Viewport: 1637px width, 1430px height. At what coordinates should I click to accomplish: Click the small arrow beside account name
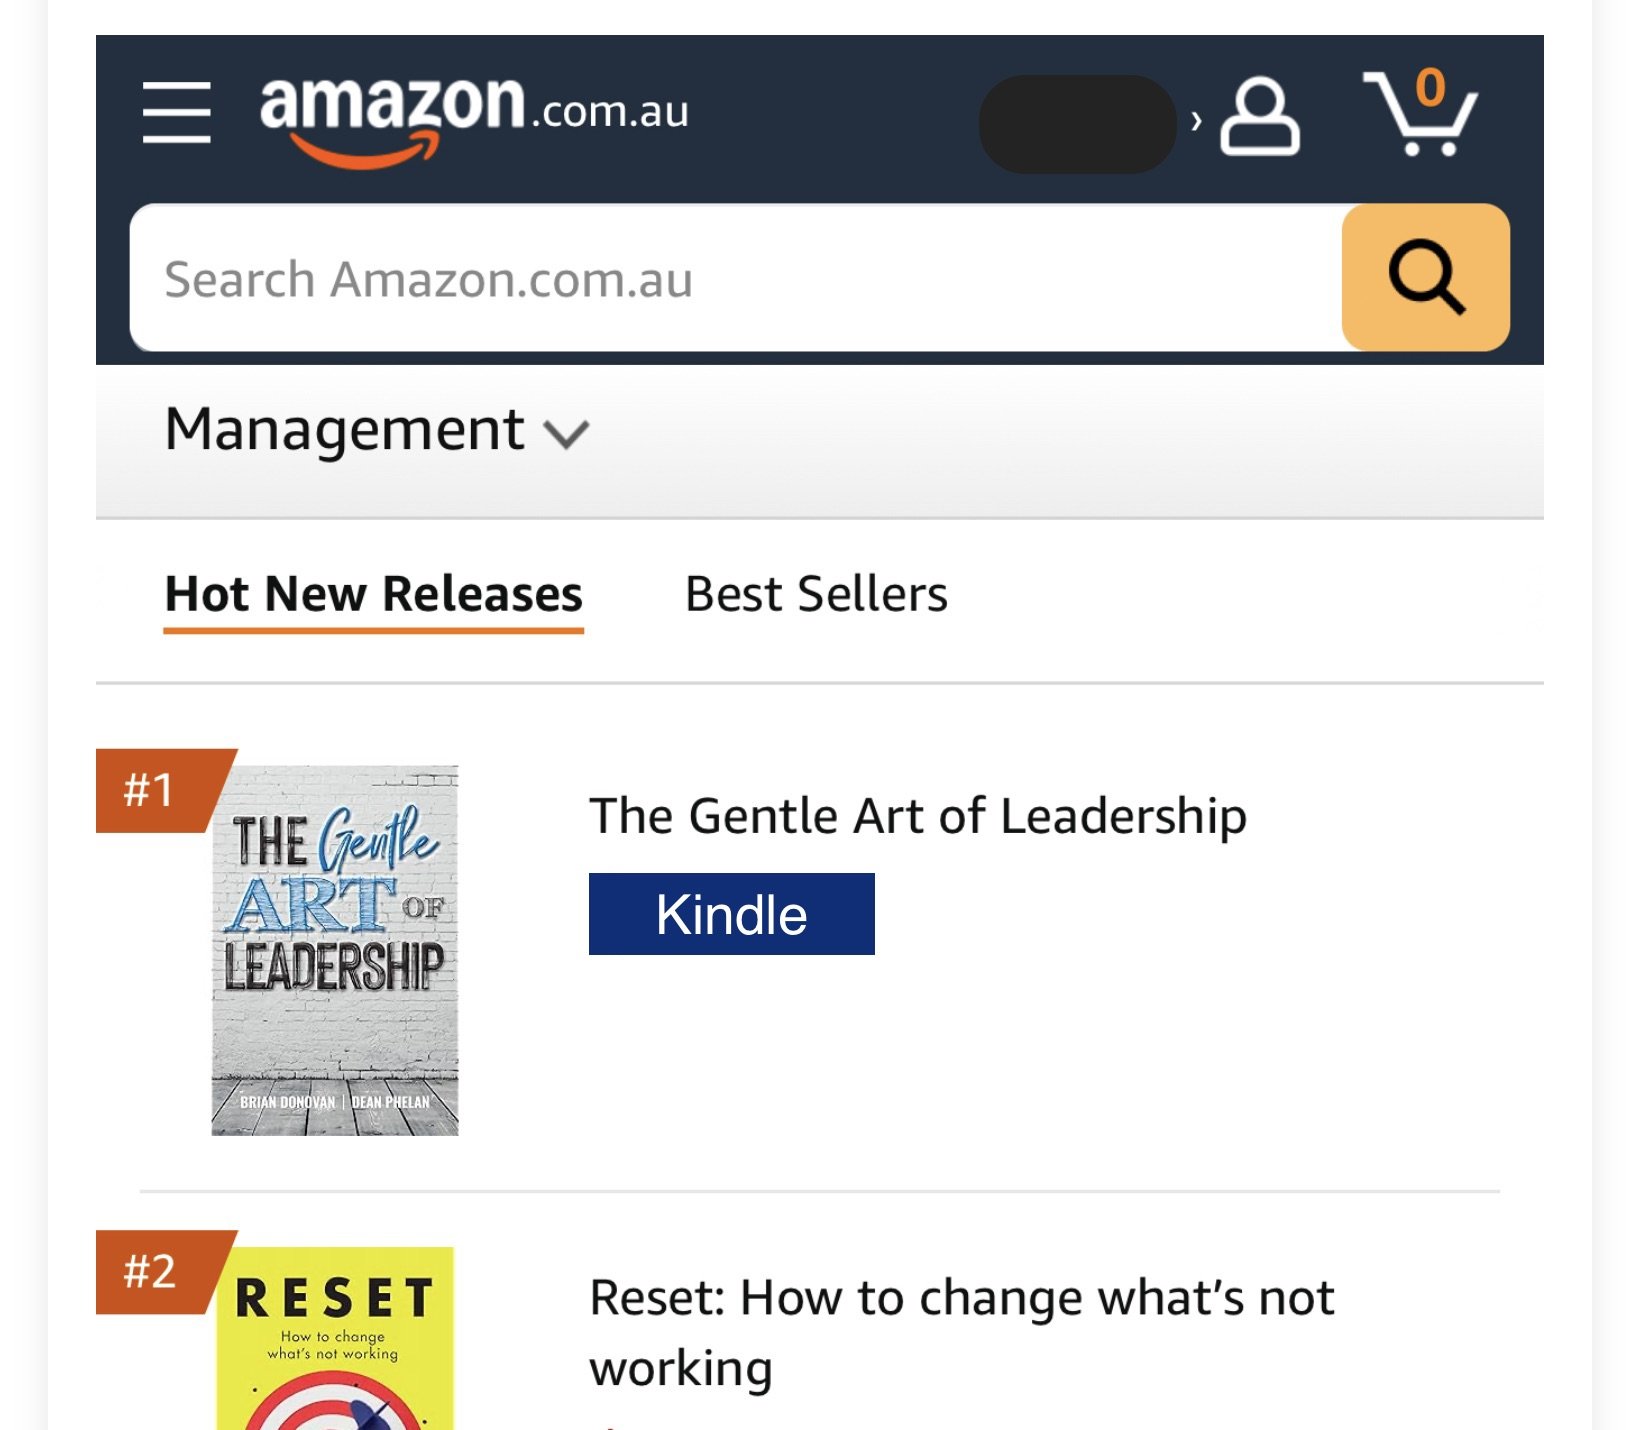point(1196,122)
